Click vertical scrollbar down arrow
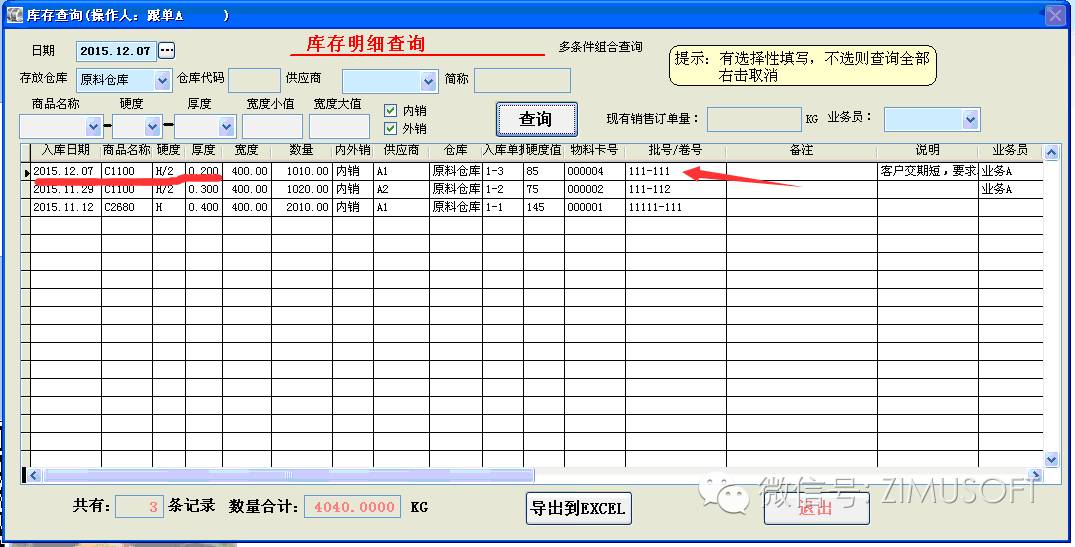This screenshot has height=547, width=1075. point(1051,459)
